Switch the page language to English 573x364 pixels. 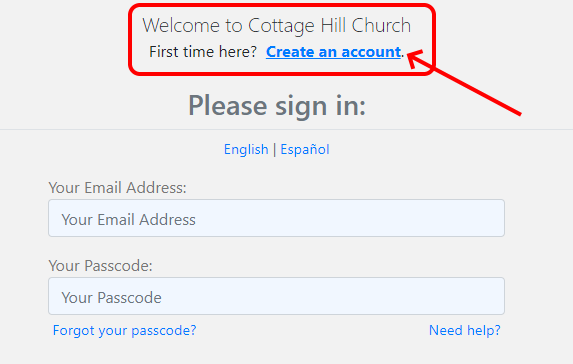246,149
